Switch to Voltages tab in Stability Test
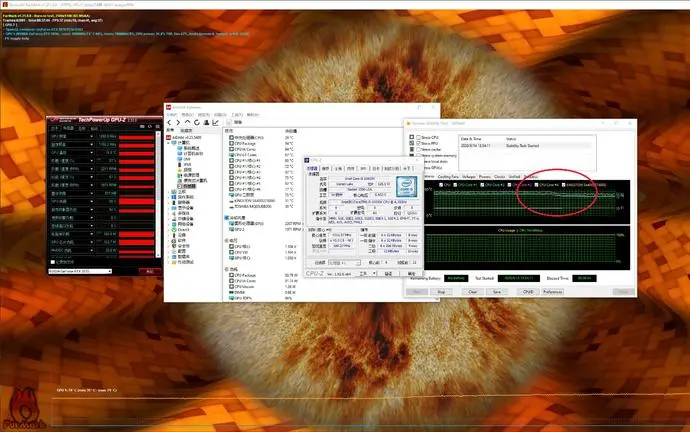 click(x=469, y=176)
